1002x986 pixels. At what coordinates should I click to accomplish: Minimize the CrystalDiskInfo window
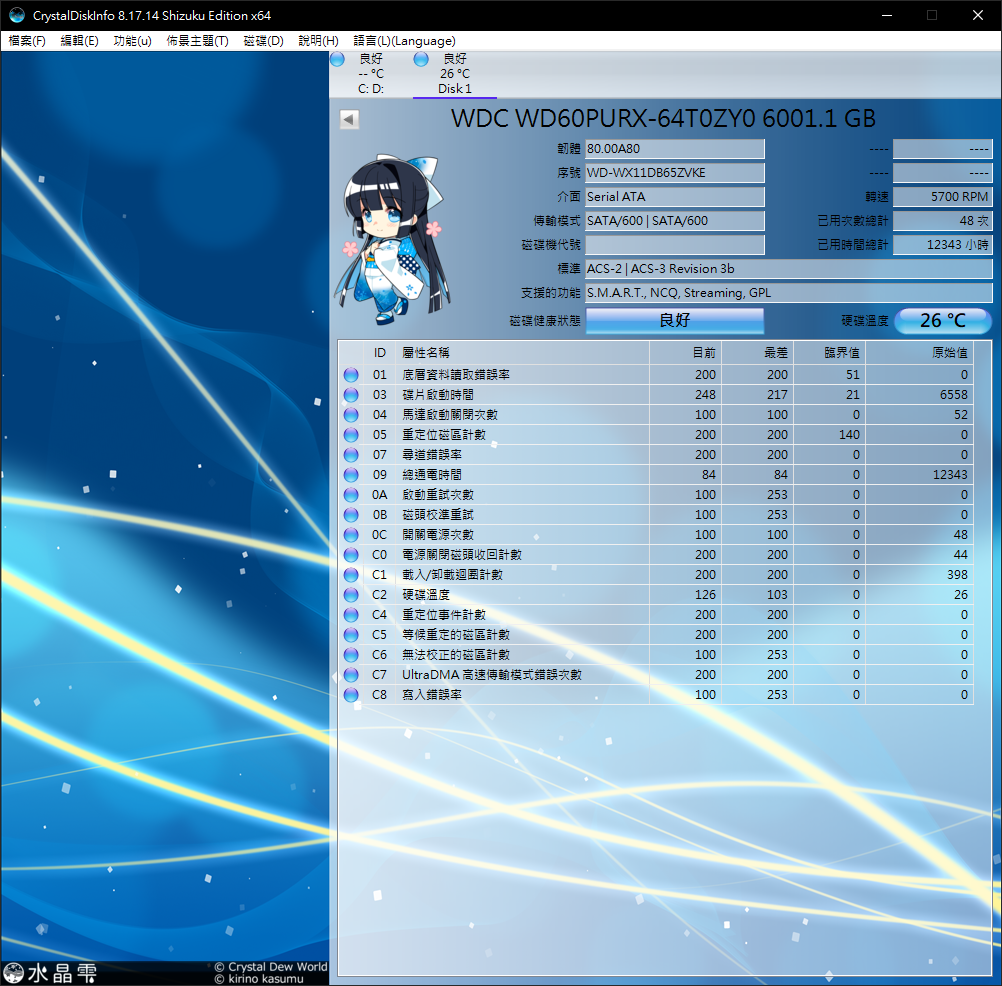[x=887, y=15]
